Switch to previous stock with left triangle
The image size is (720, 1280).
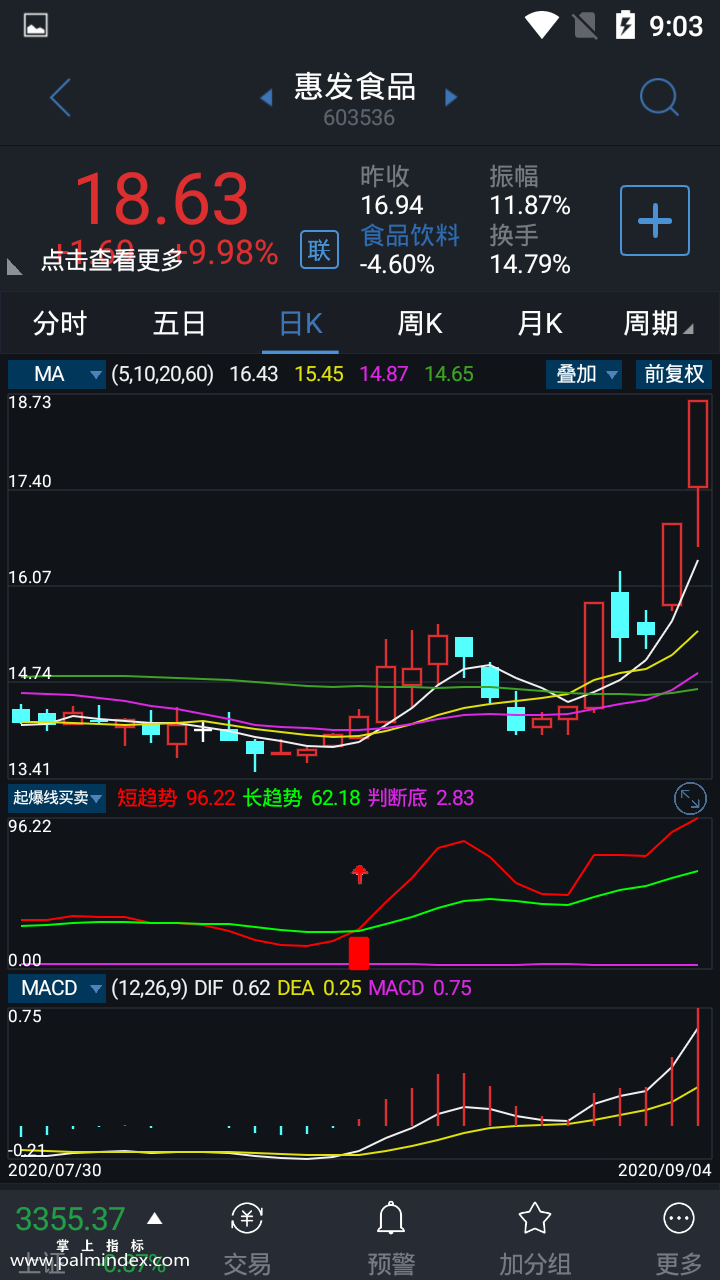tap(266, 97)
